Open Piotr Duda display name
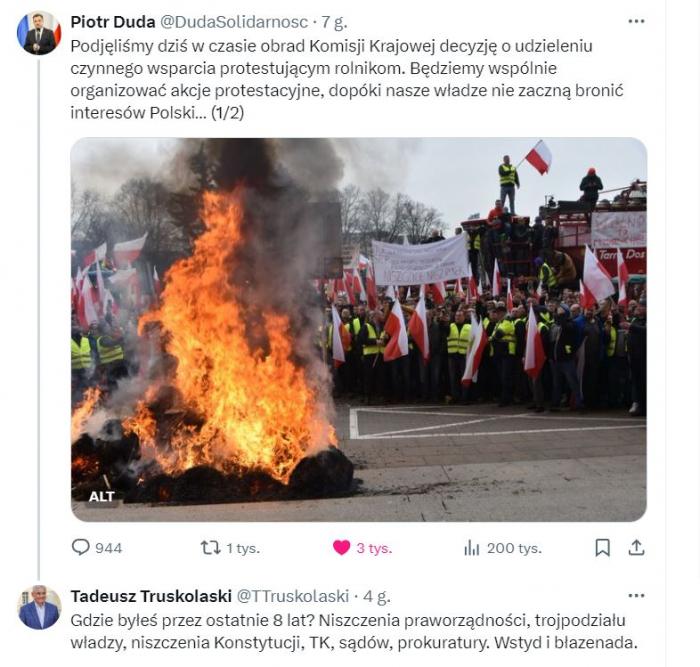700x667 pixels. pos(113,21)
